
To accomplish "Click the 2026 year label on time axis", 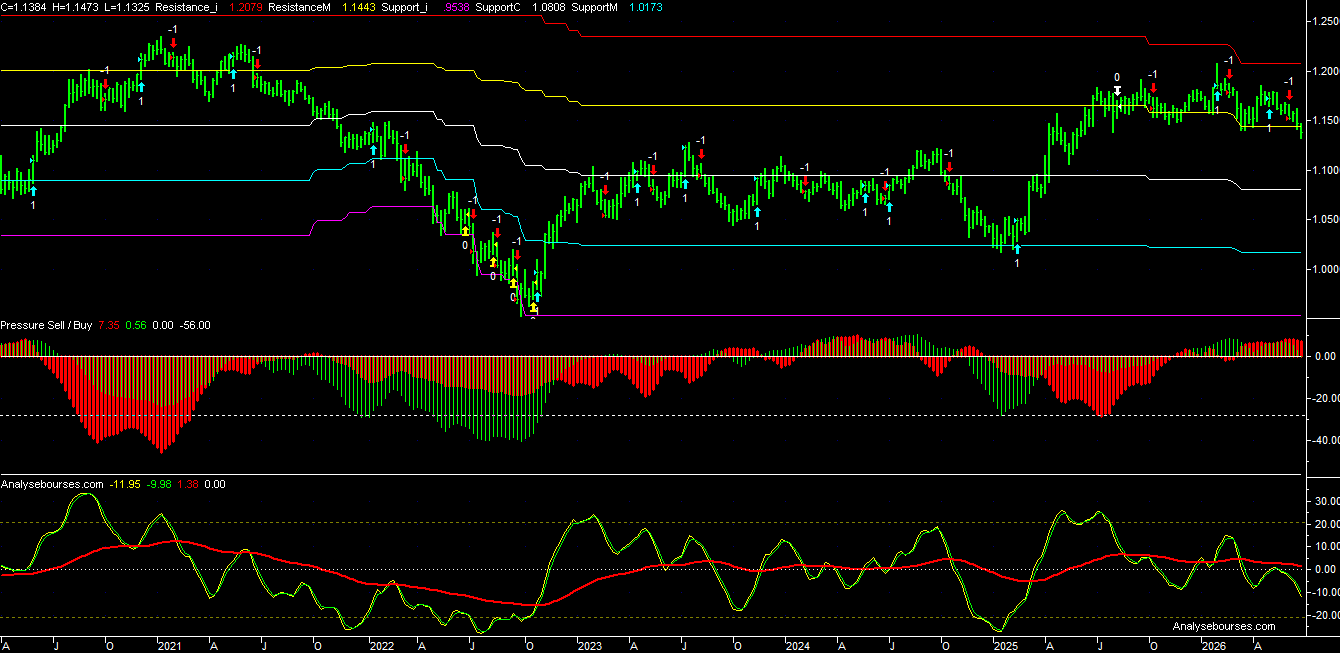I will click(x=1214, y=646).
